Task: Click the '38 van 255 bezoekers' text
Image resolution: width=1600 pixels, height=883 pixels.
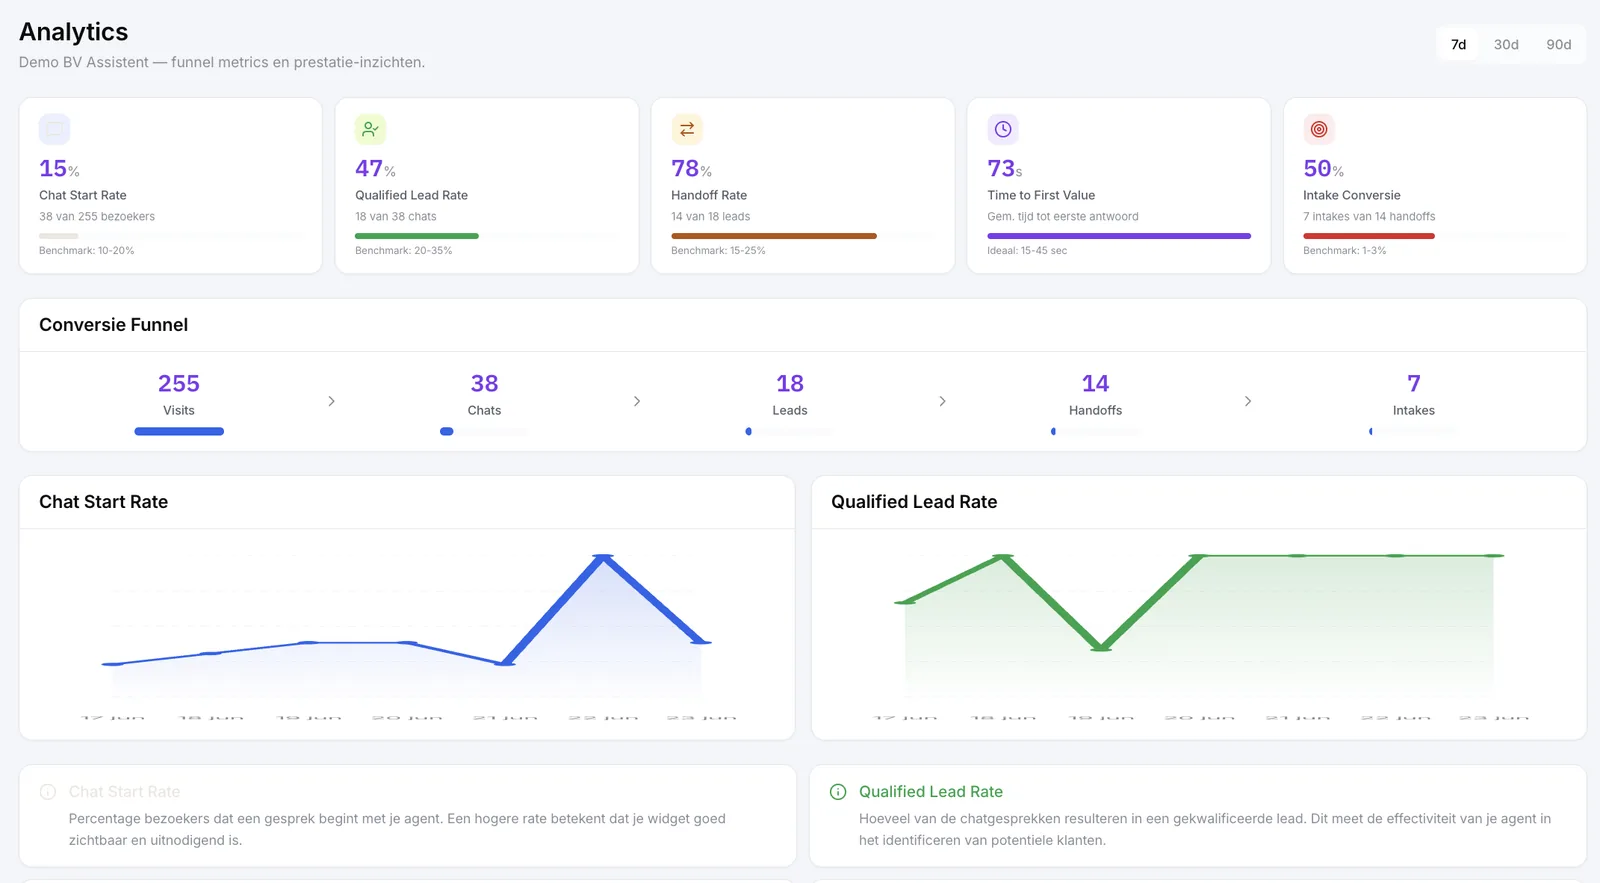Action: pyautogui.click(x=97, y=217)
